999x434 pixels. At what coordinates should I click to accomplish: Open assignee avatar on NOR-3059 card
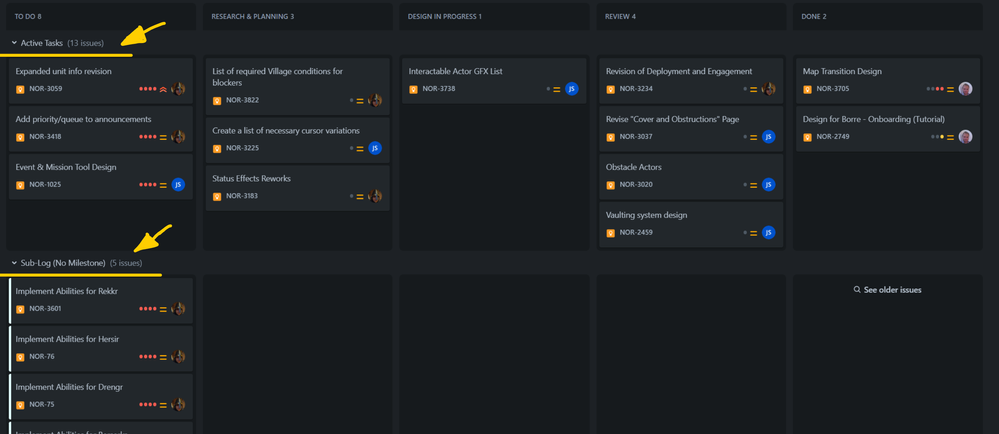(178, 89)
